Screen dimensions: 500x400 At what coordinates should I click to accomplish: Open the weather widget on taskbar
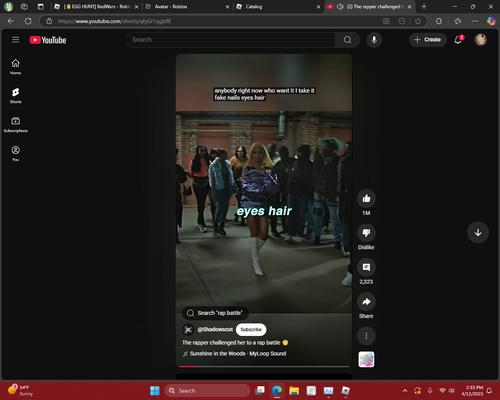pos(21,391)
